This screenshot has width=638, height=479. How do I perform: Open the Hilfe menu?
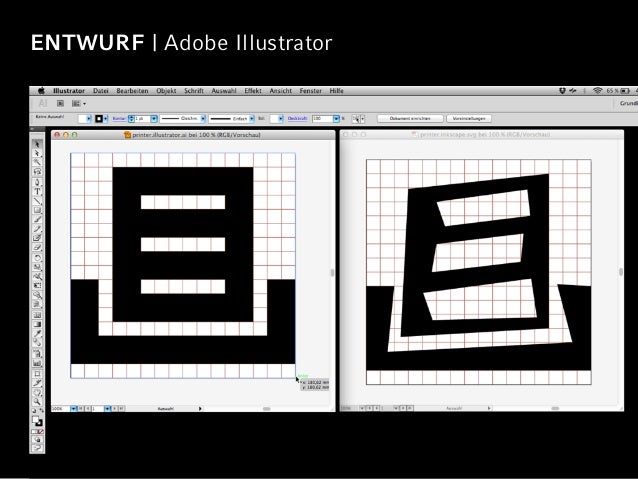tap(336, 91)
